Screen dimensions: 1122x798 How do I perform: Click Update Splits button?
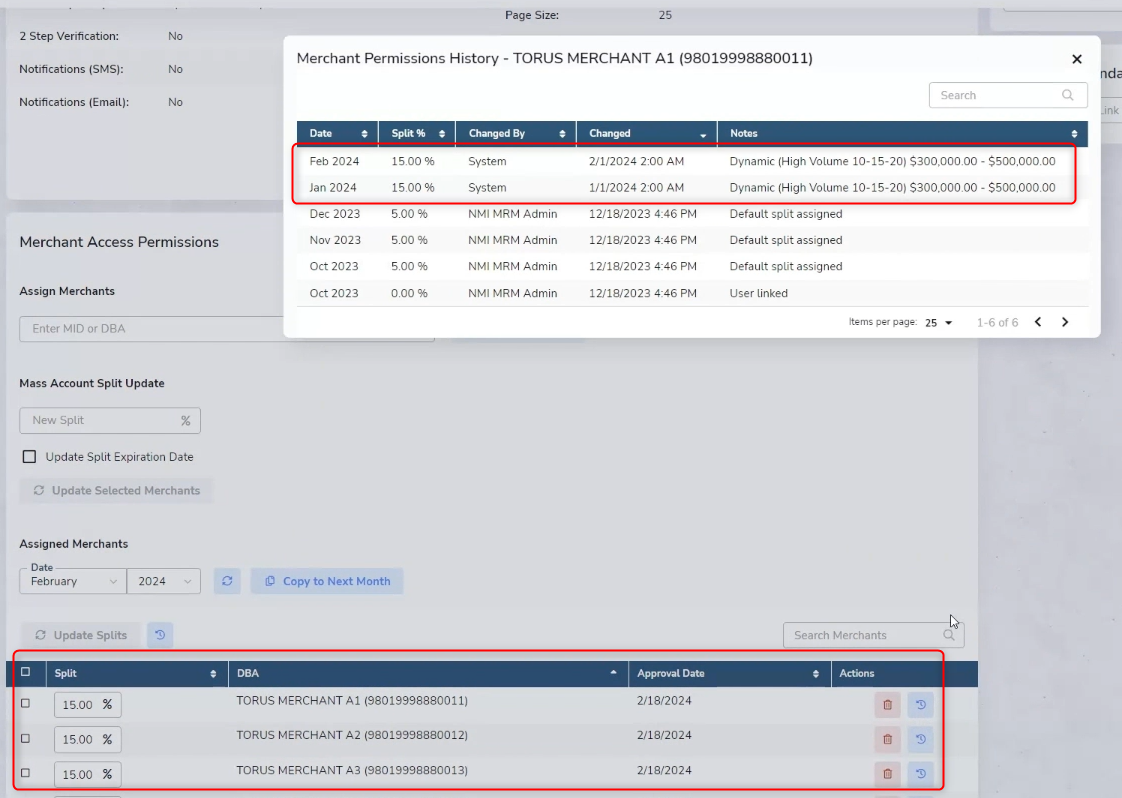(79, 635)
